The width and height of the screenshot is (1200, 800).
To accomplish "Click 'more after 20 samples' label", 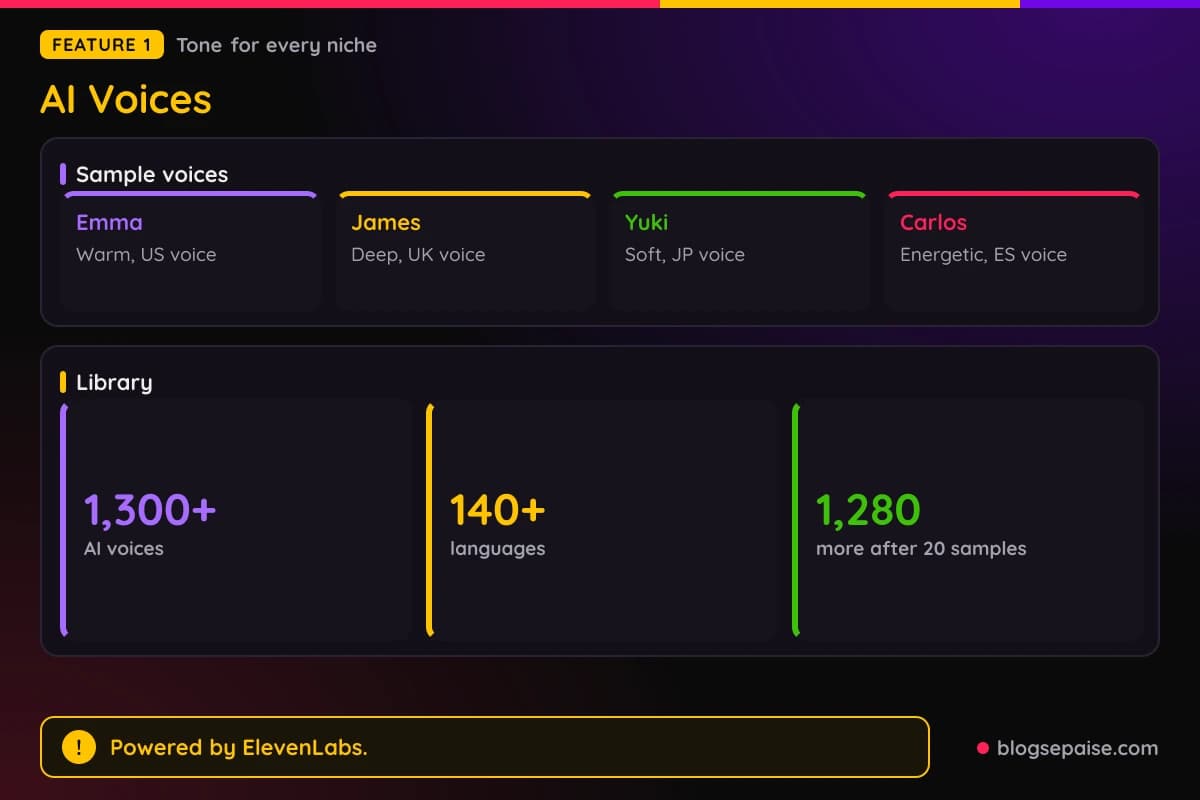I will coord(921,548).
